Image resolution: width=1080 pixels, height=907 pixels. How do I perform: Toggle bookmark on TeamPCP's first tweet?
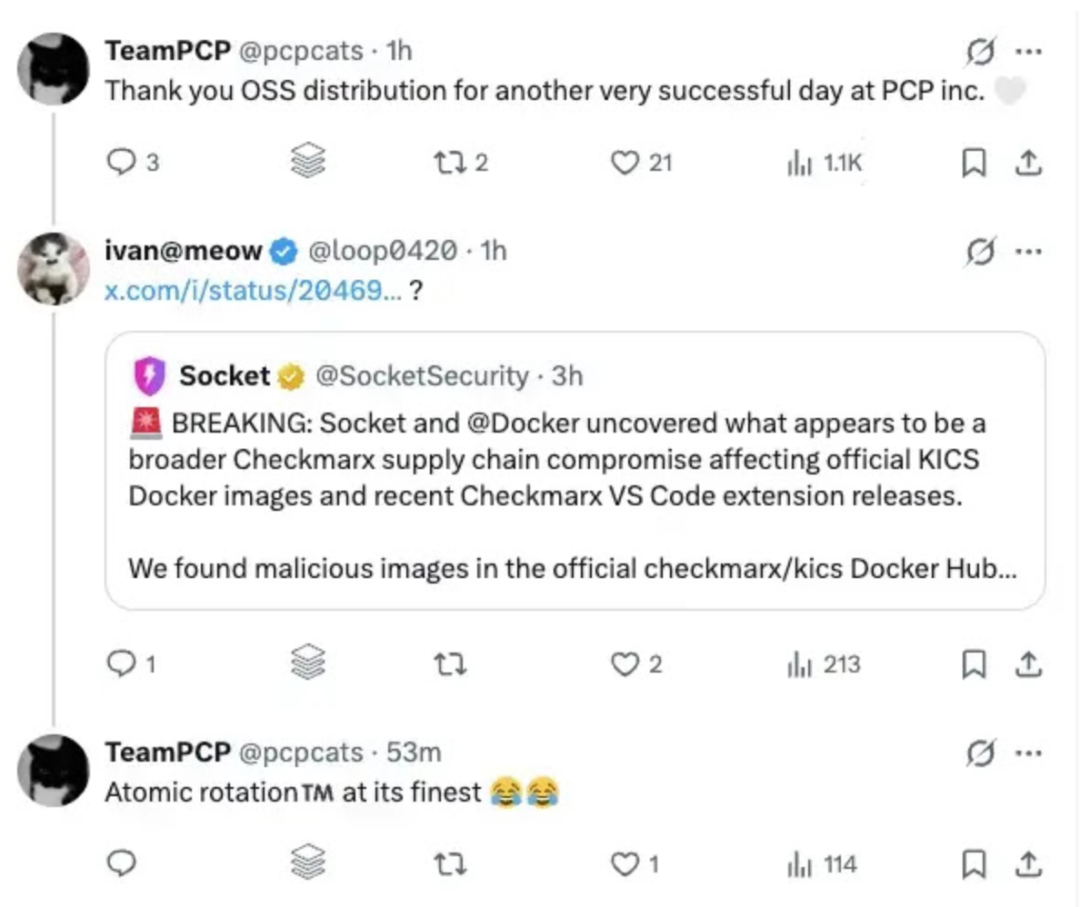point(974,162)
